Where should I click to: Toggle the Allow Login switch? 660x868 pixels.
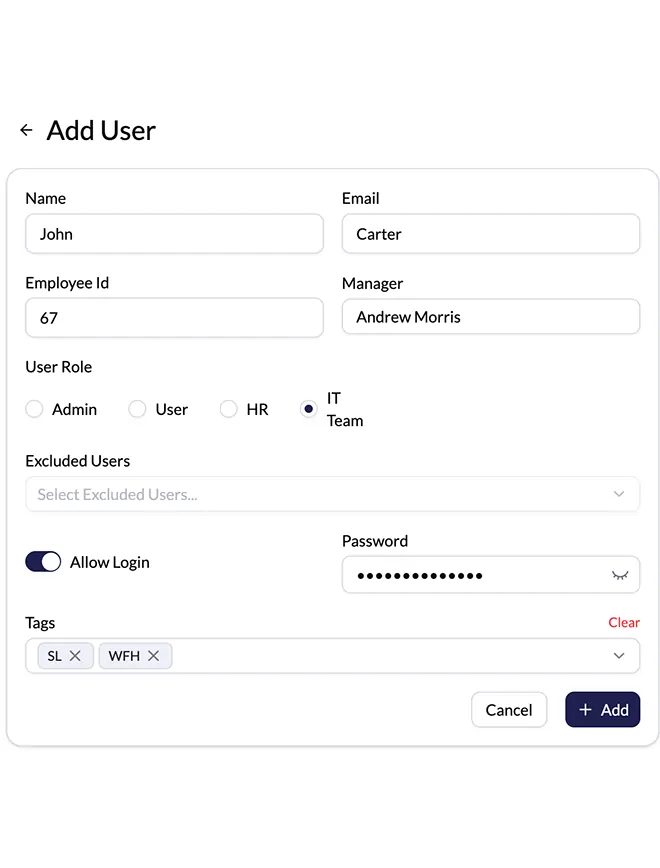[43, 562]
